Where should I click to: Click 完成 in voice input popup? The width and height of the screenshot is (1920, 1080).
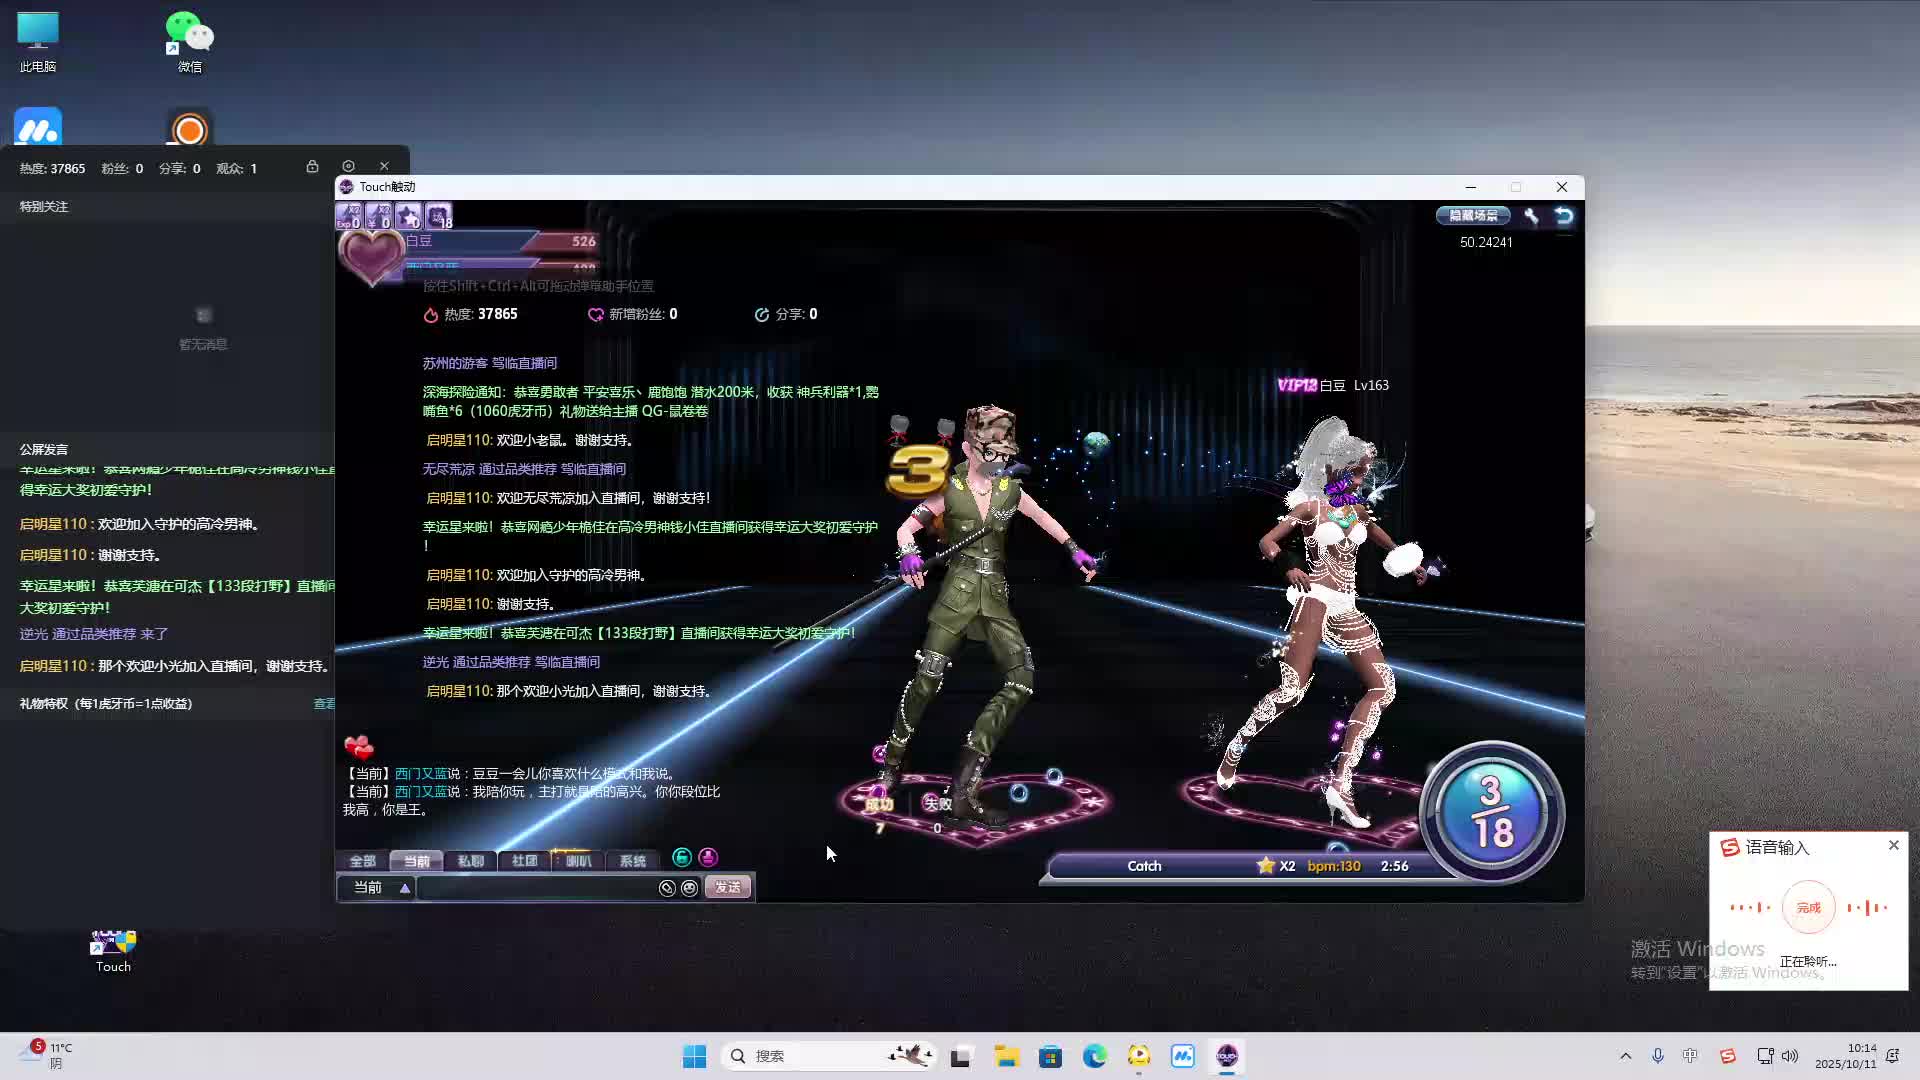coord(1808,908)
